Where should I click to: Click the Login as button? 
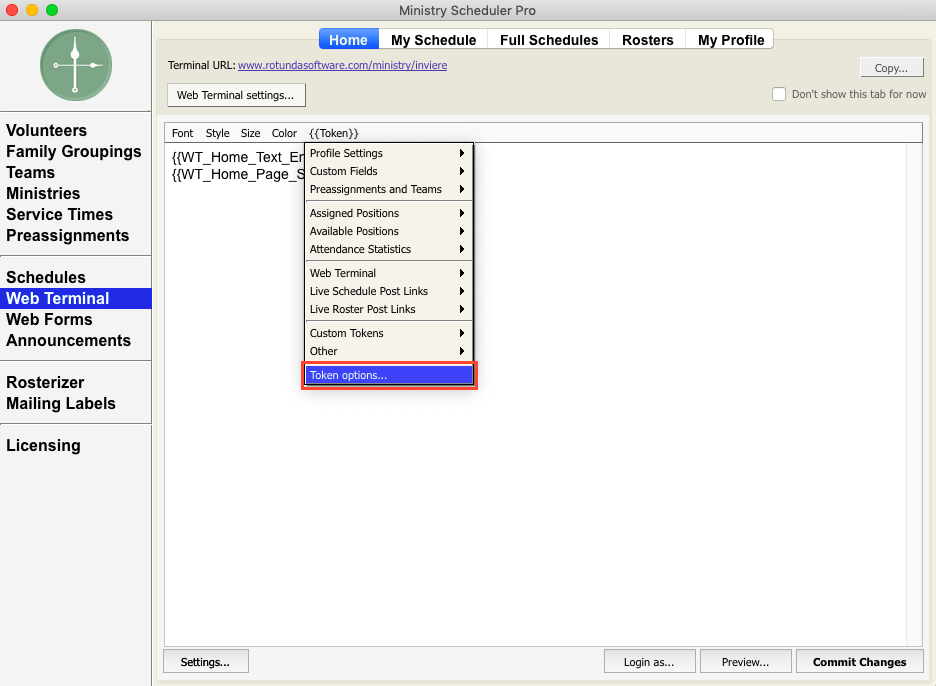click(648, 662)
